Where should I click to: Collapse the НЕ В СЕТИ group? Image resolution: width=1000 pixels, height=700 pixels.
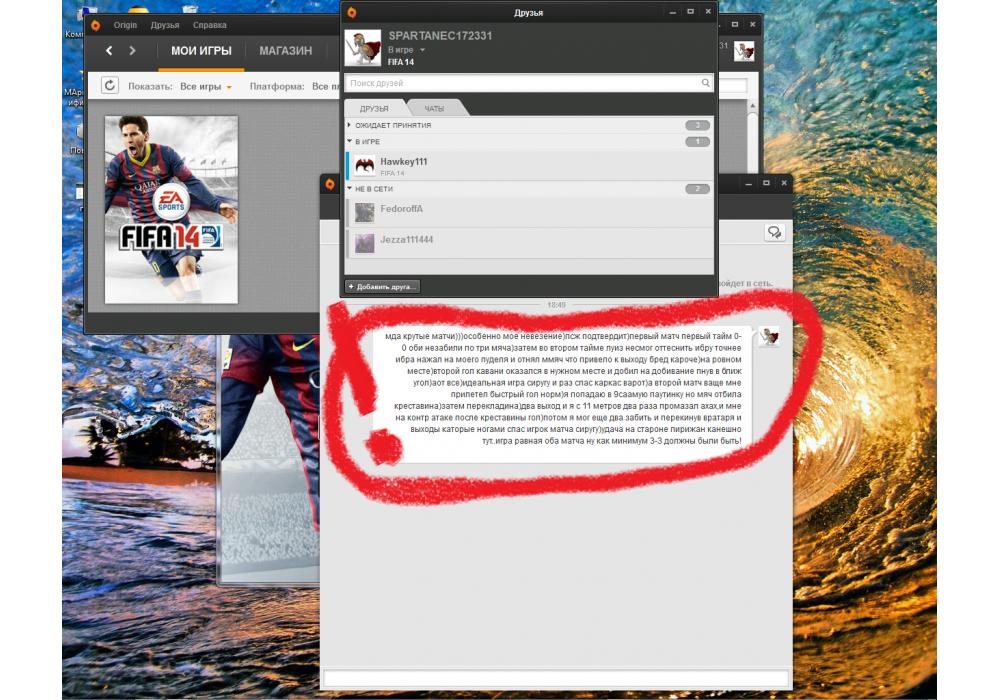pyautogui.click(x=529, y=189)
